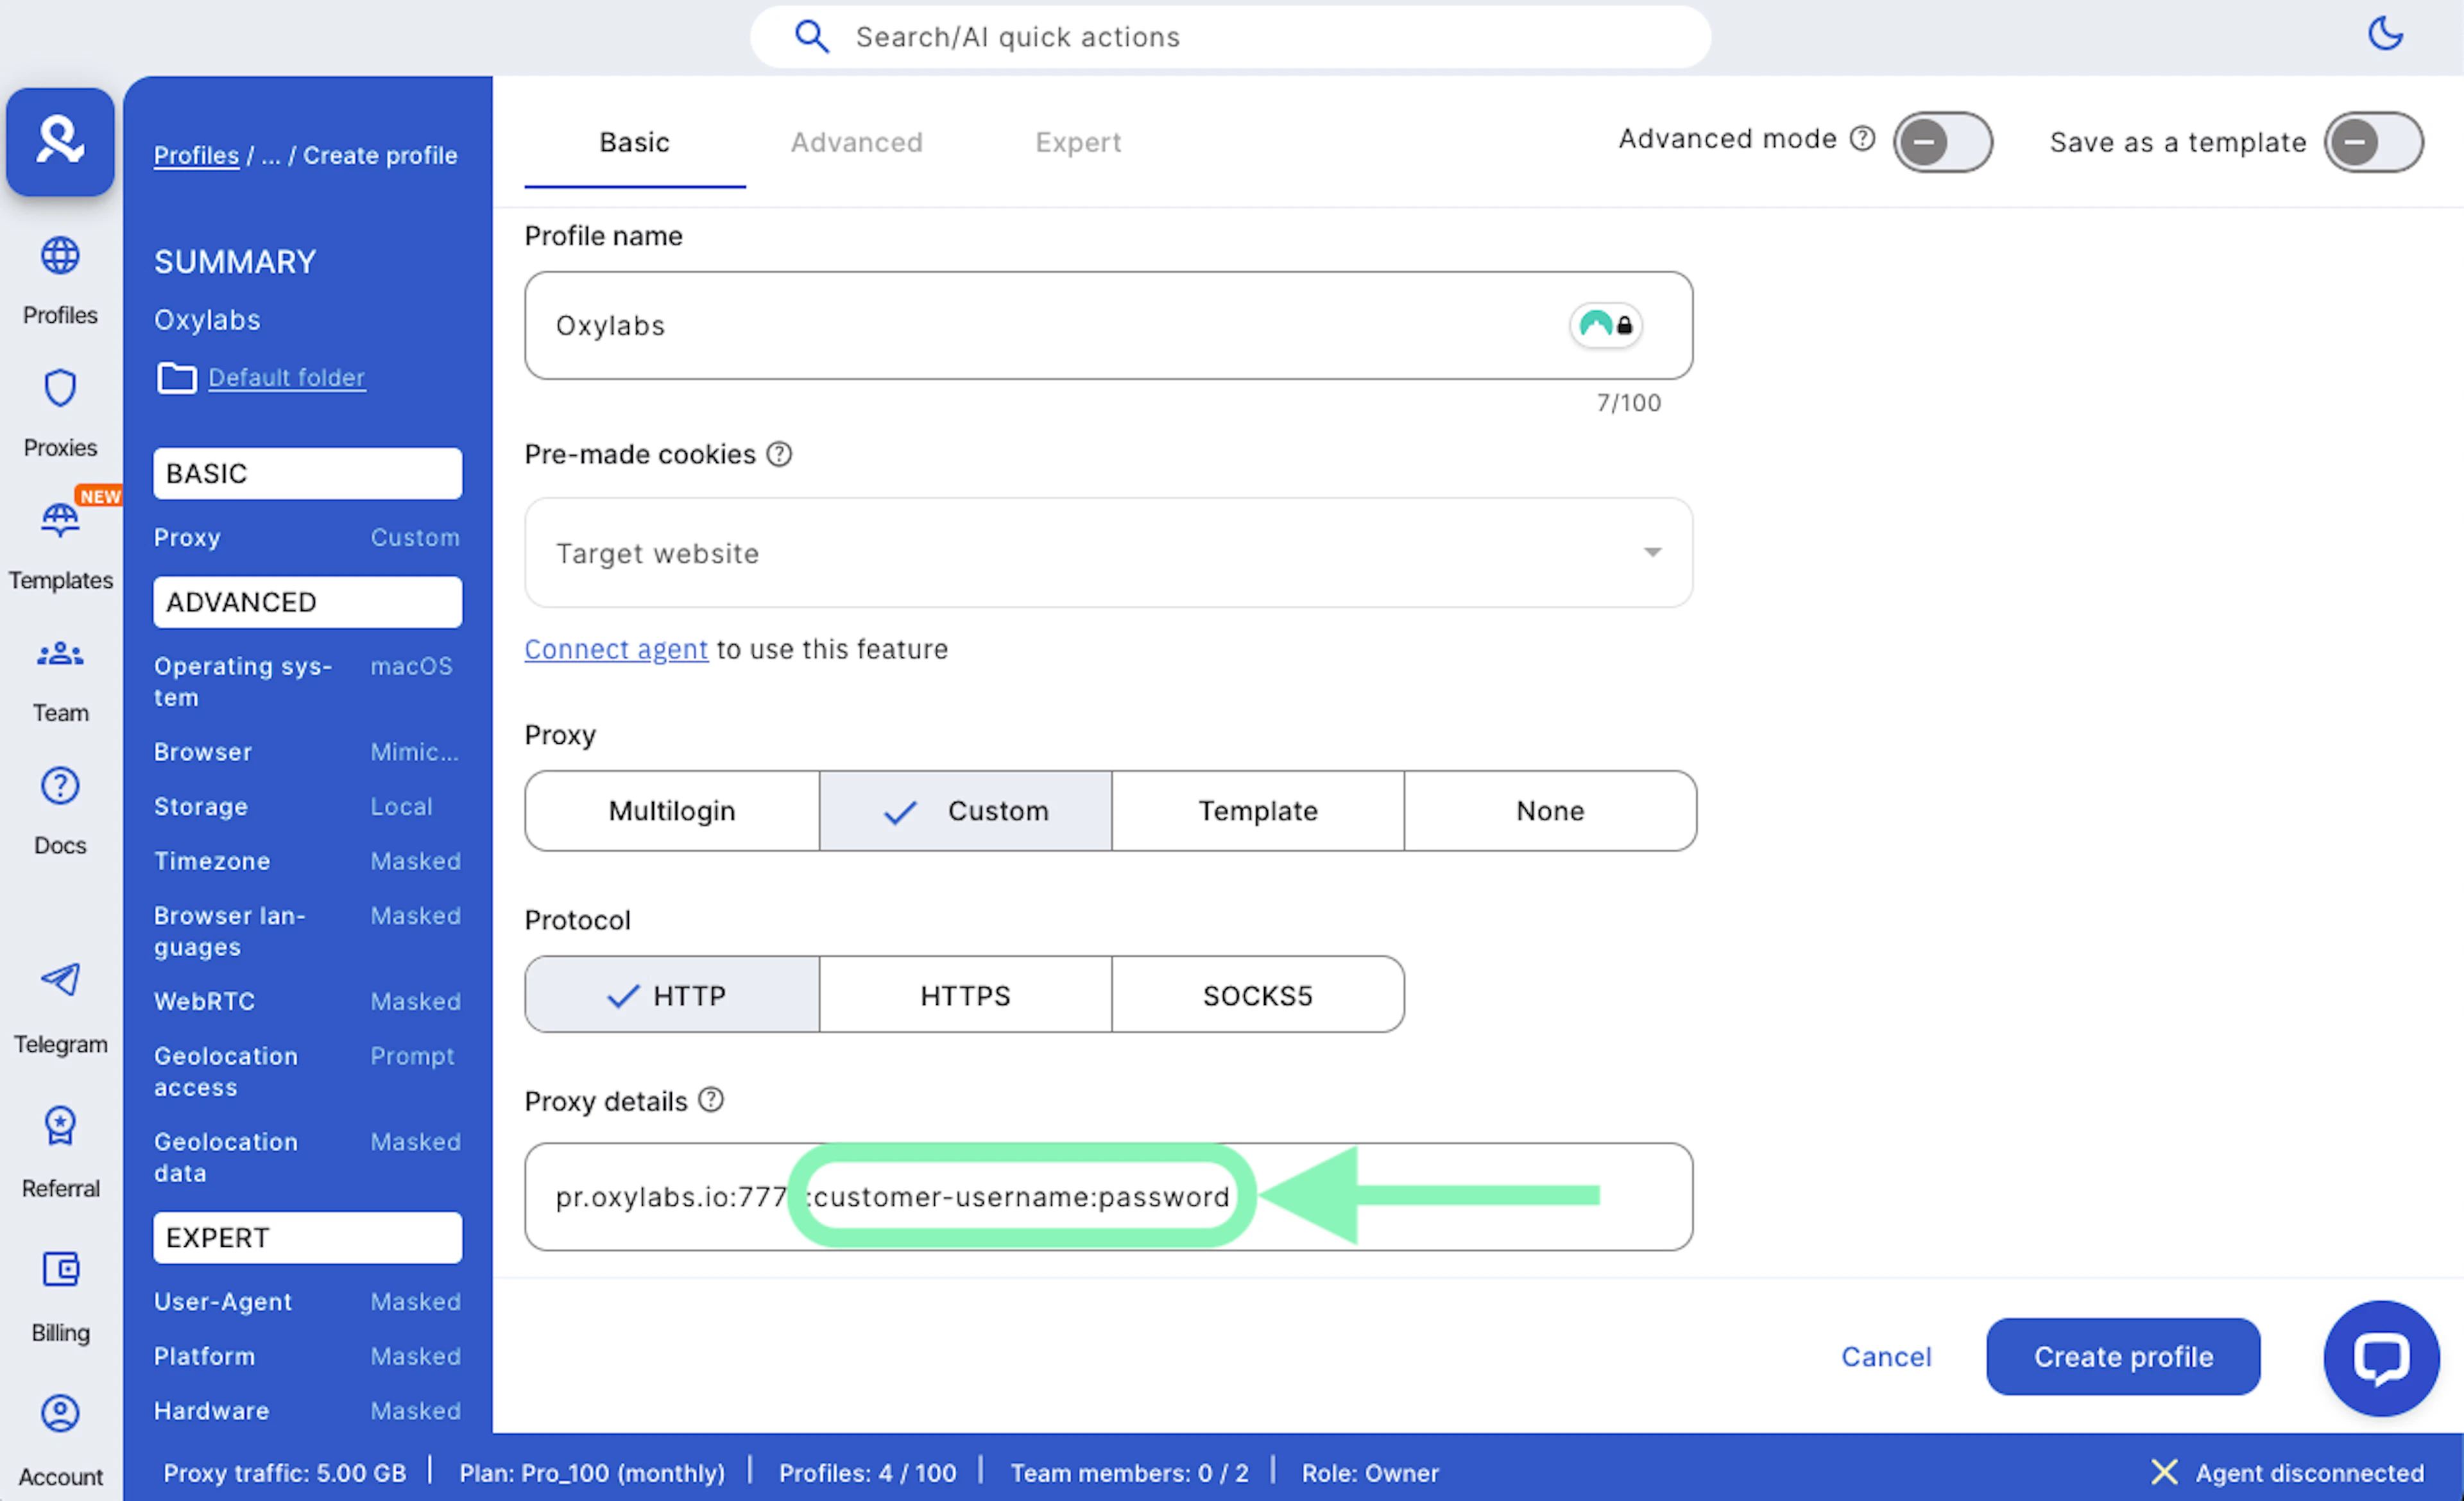This screenshot has width=2464, height=1501.
Task: Click Agent disconnected X icon
Action: coord(2164,1472)
